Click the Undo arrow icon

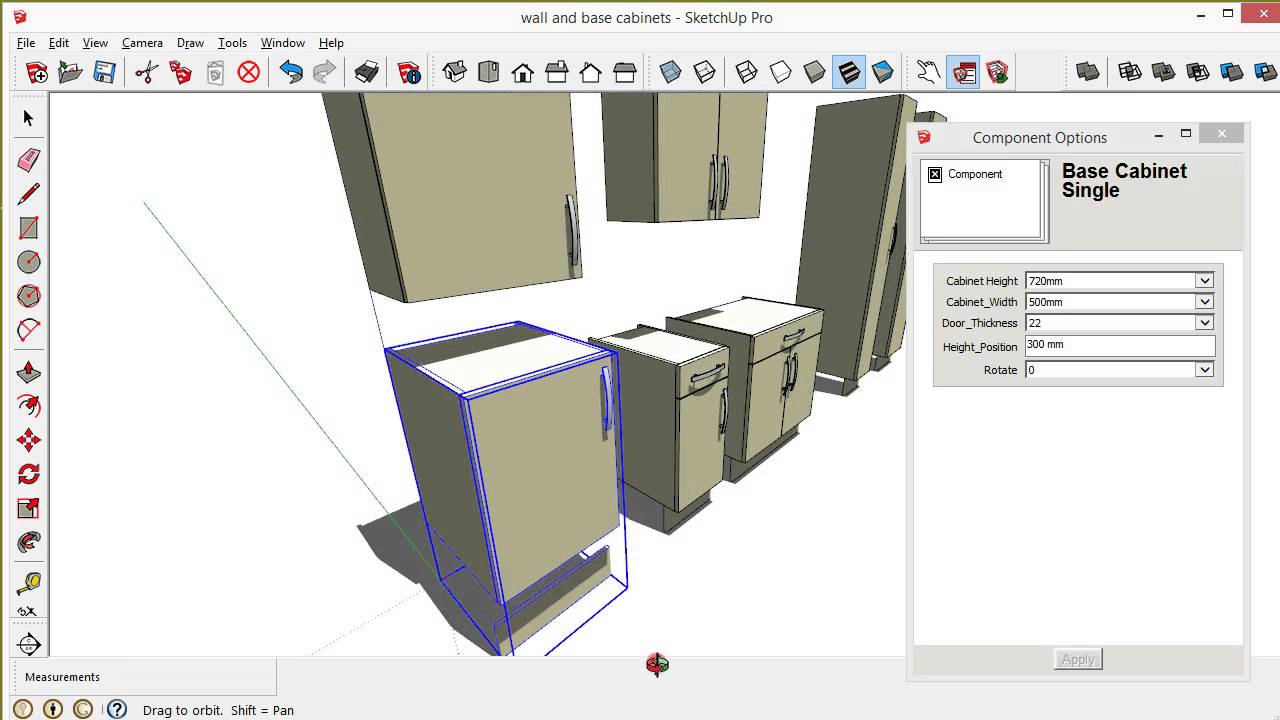[291, 72]
